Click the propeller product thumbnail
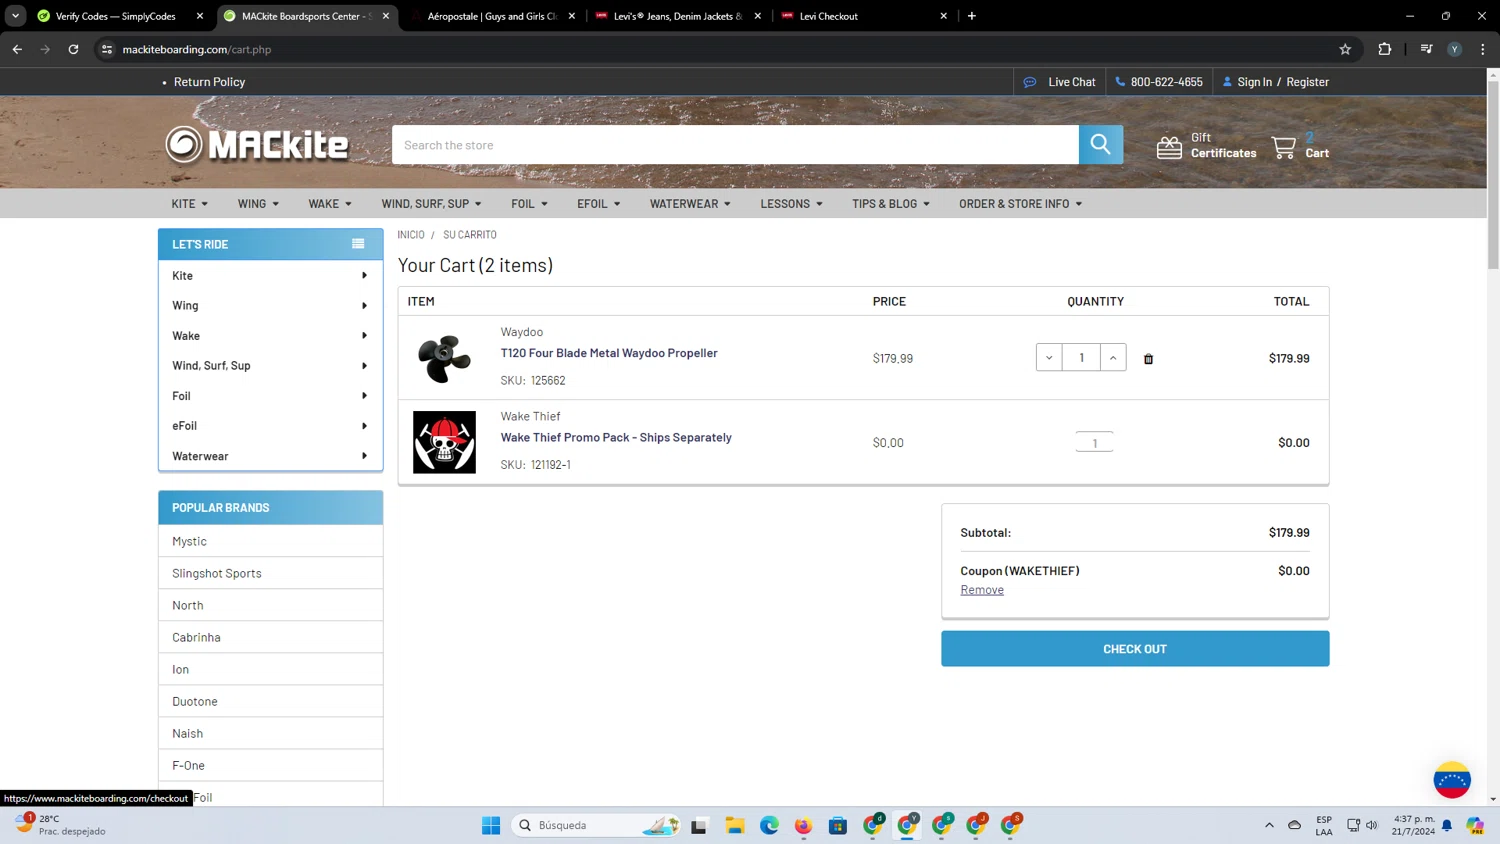Viewport: 1500px width, 844px height. (444, 358)
